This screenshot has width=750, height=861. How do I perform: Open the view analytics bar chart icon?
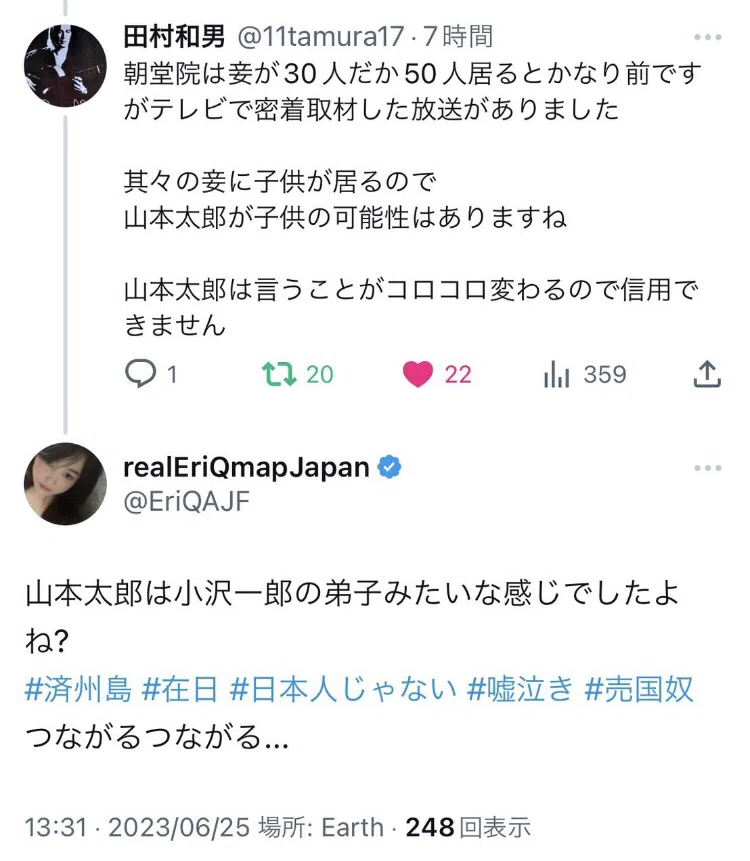[556, 374]
